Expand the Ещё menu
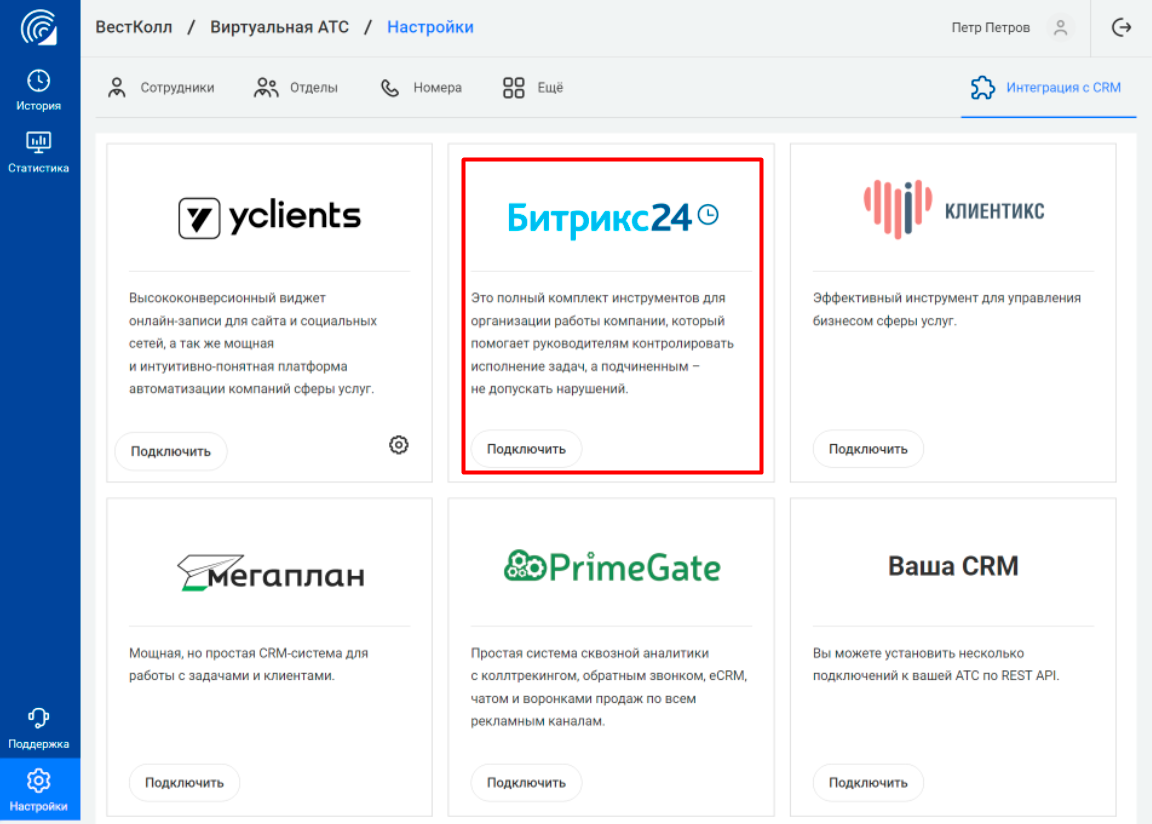The height and width of the screenshot is (824, 1152). 533,88
